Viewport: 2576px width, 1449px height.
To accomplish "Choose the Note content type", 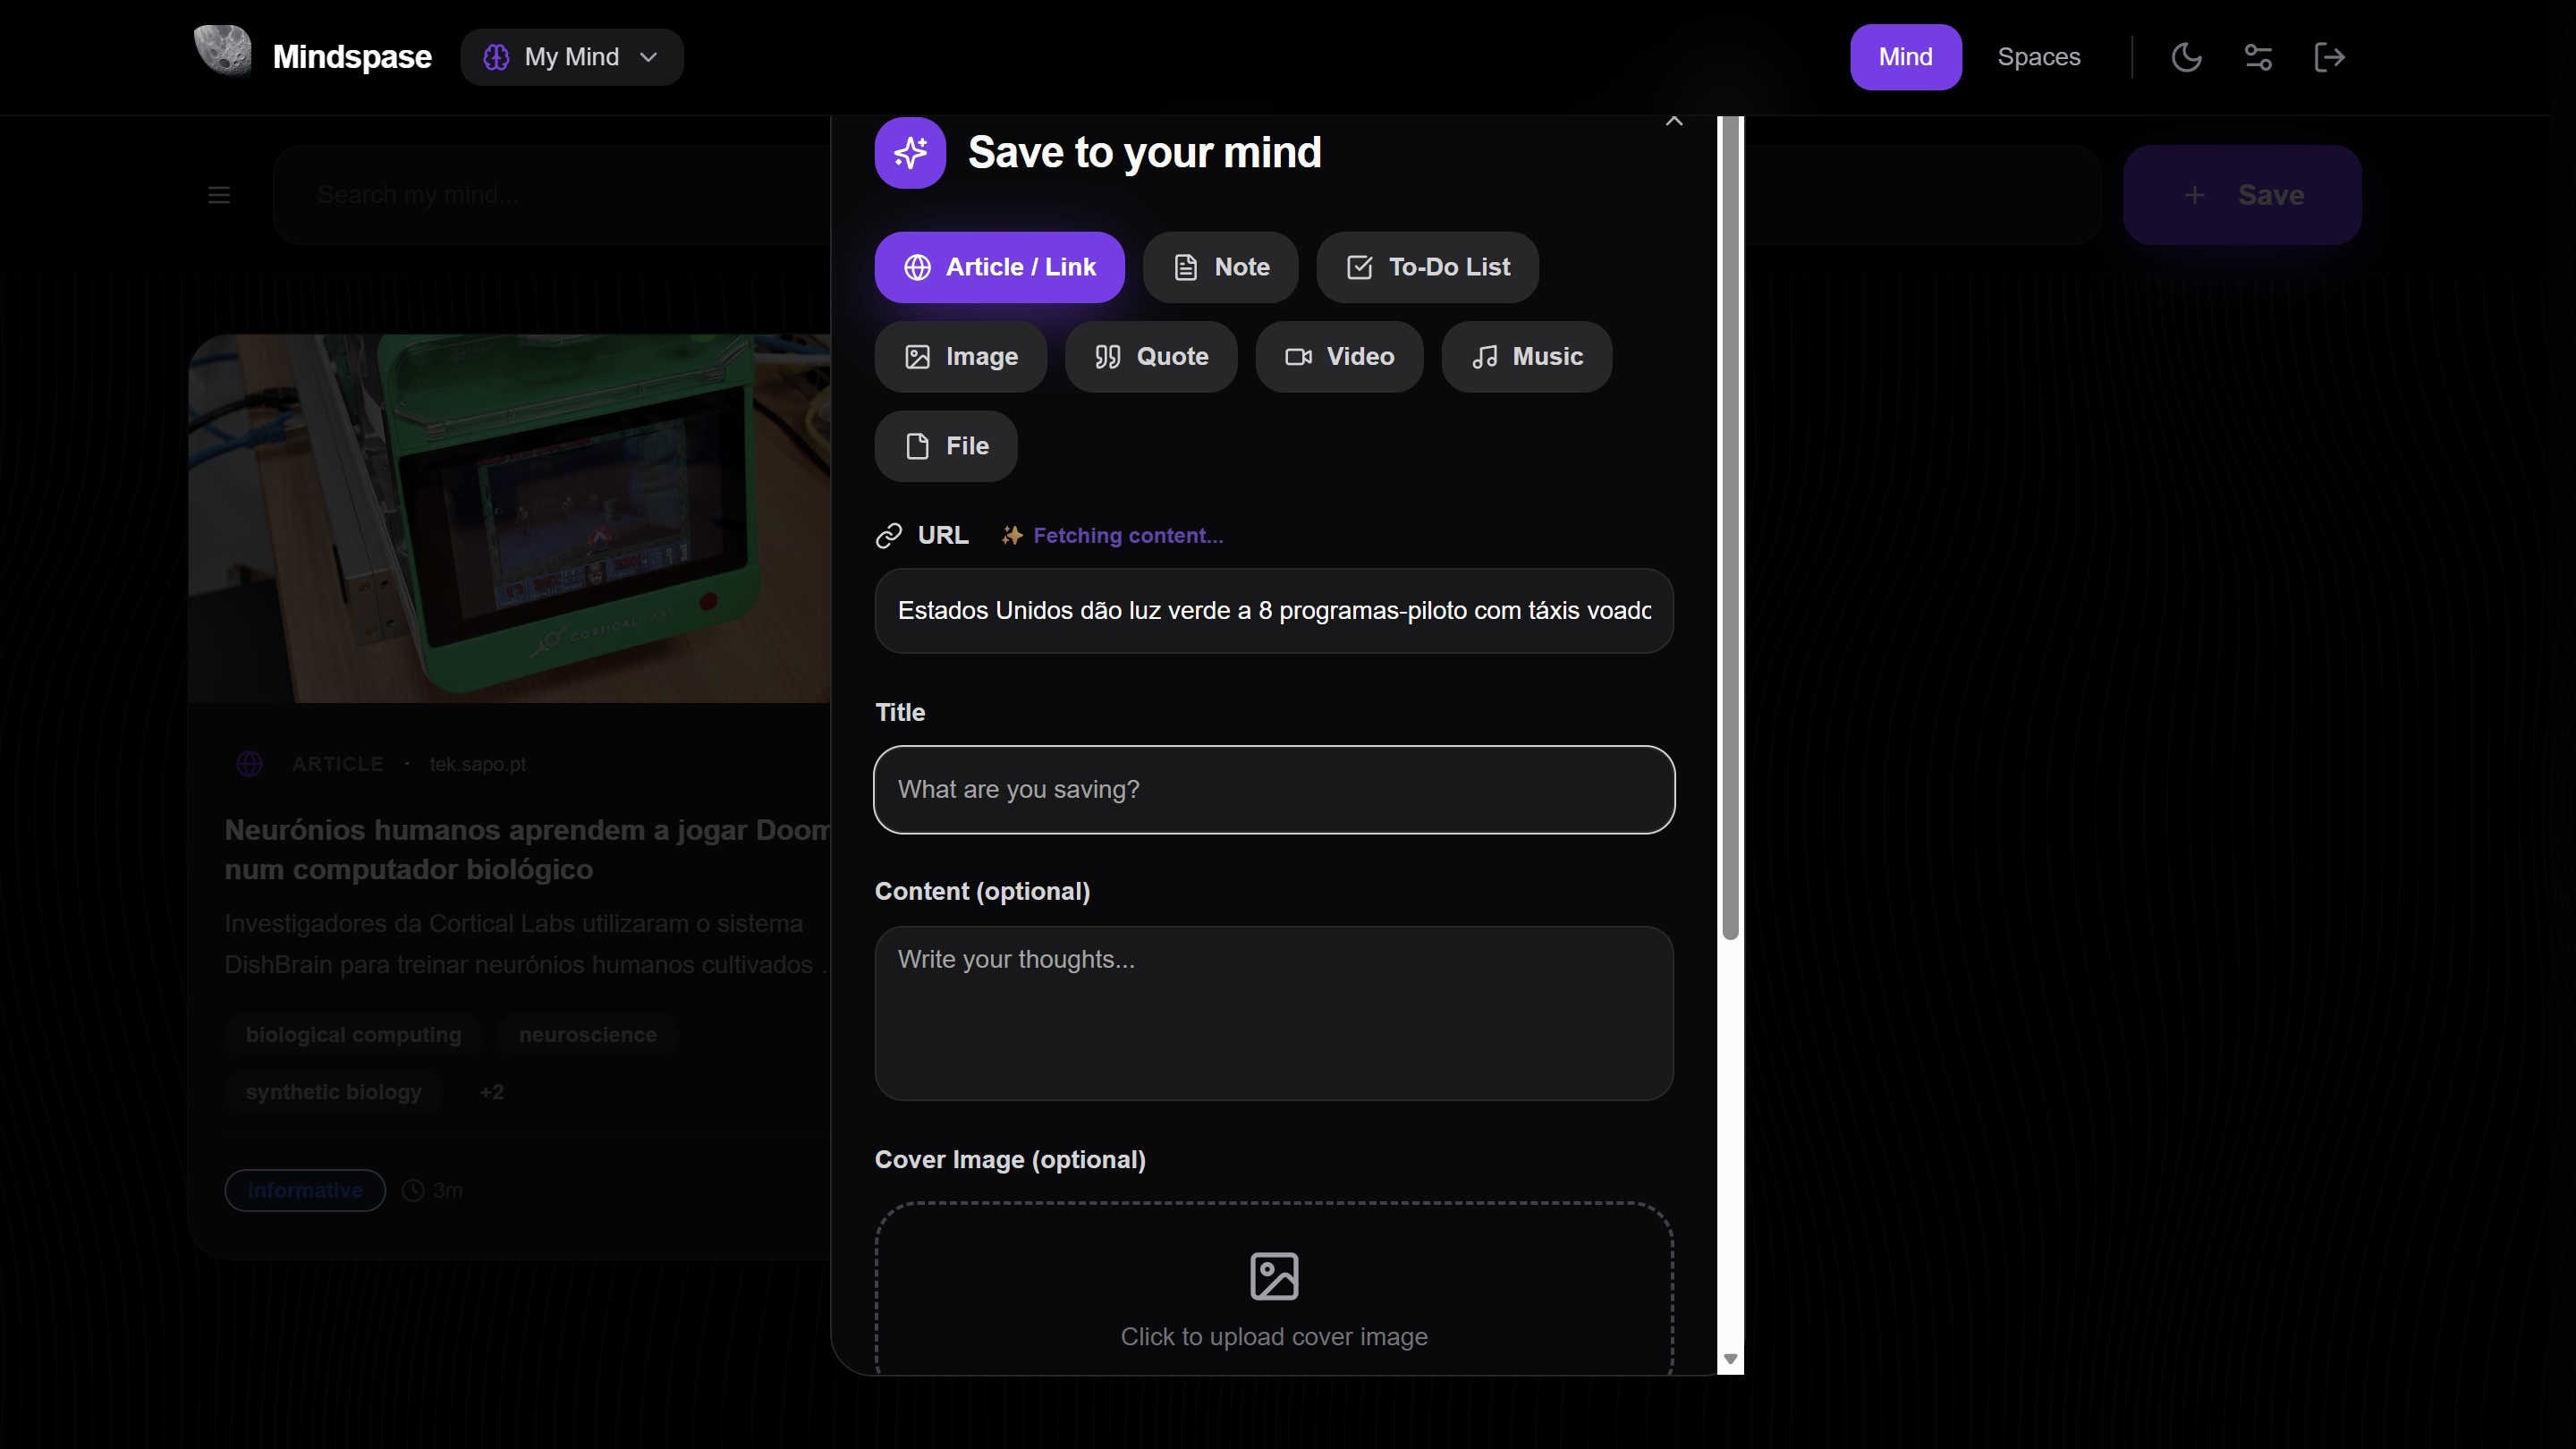I will point(1220,267).
